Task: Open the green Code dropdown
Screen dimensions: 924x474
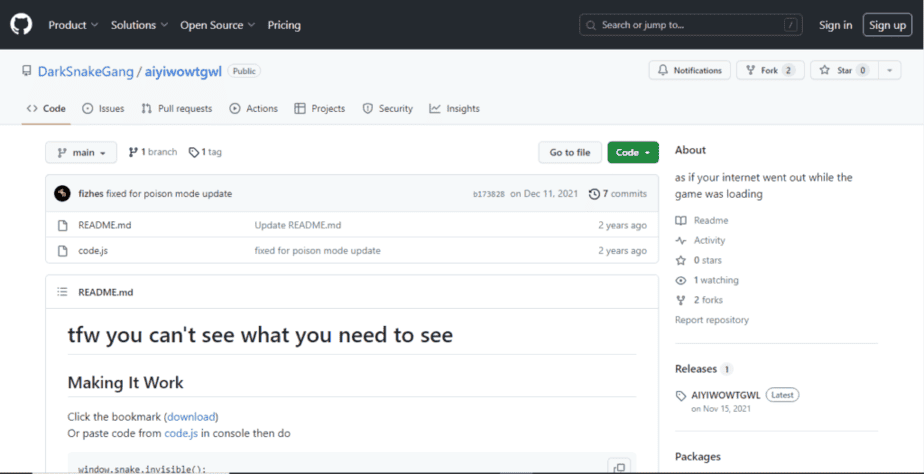Action: pos(633,152)
